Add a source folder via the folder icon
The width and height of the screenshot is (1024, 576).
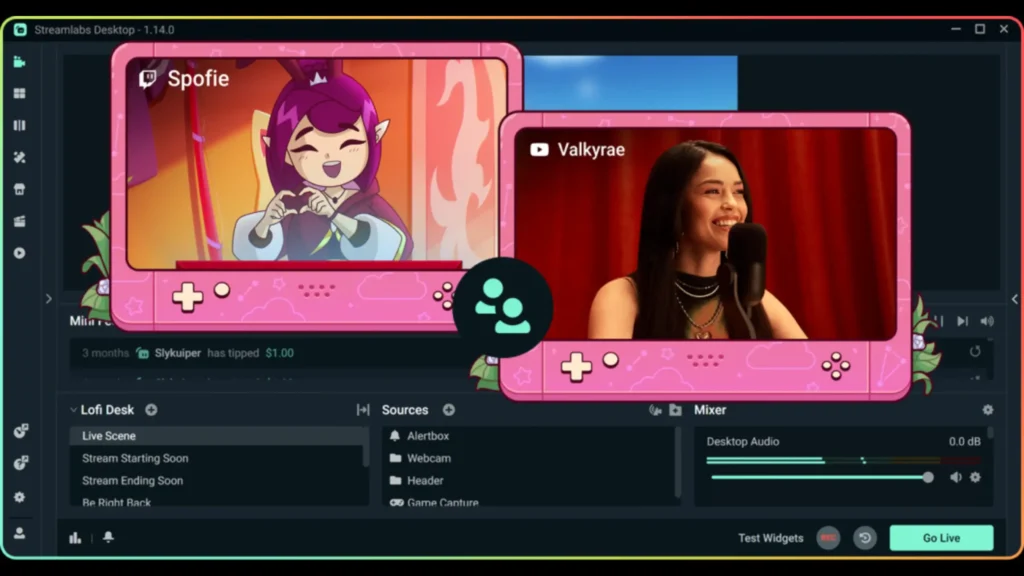(x=675, y=409)
